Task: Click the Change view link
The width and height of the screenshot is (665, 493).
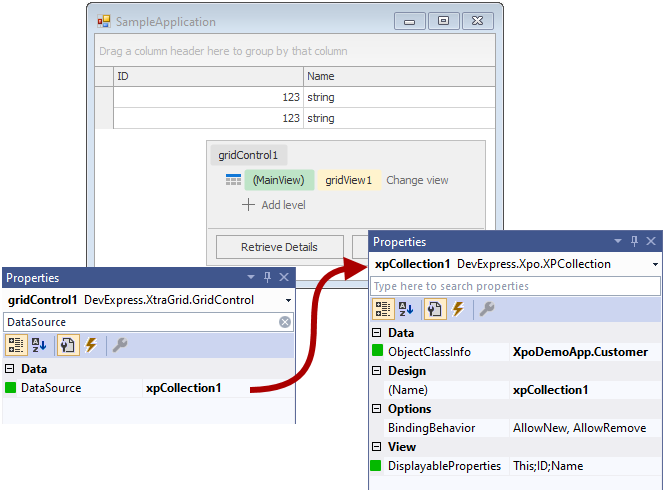Action: pyautogui.click(x=417, y=180)
